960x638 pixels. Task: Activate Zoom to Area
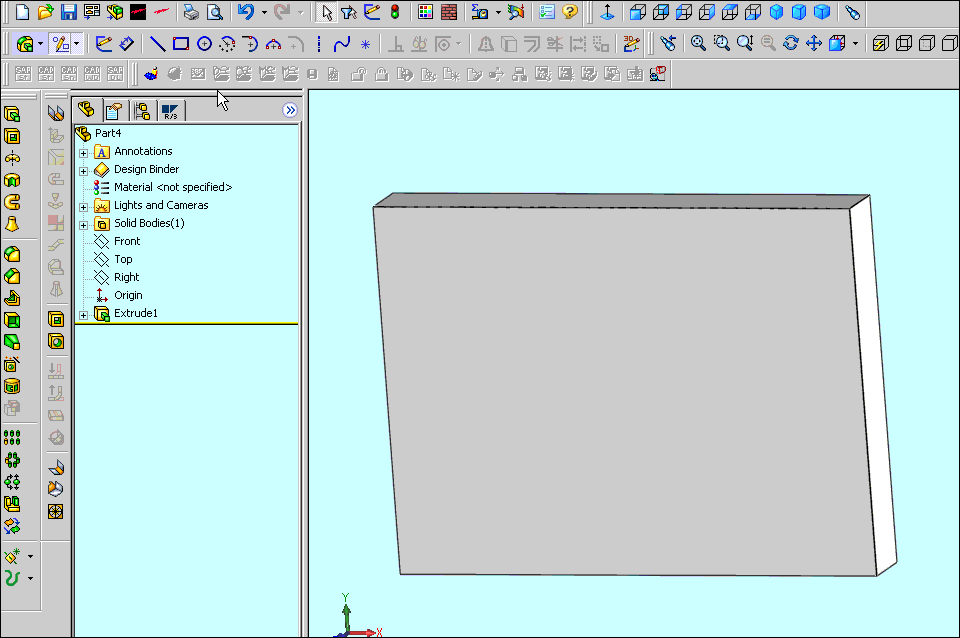(x=721, y=43)
